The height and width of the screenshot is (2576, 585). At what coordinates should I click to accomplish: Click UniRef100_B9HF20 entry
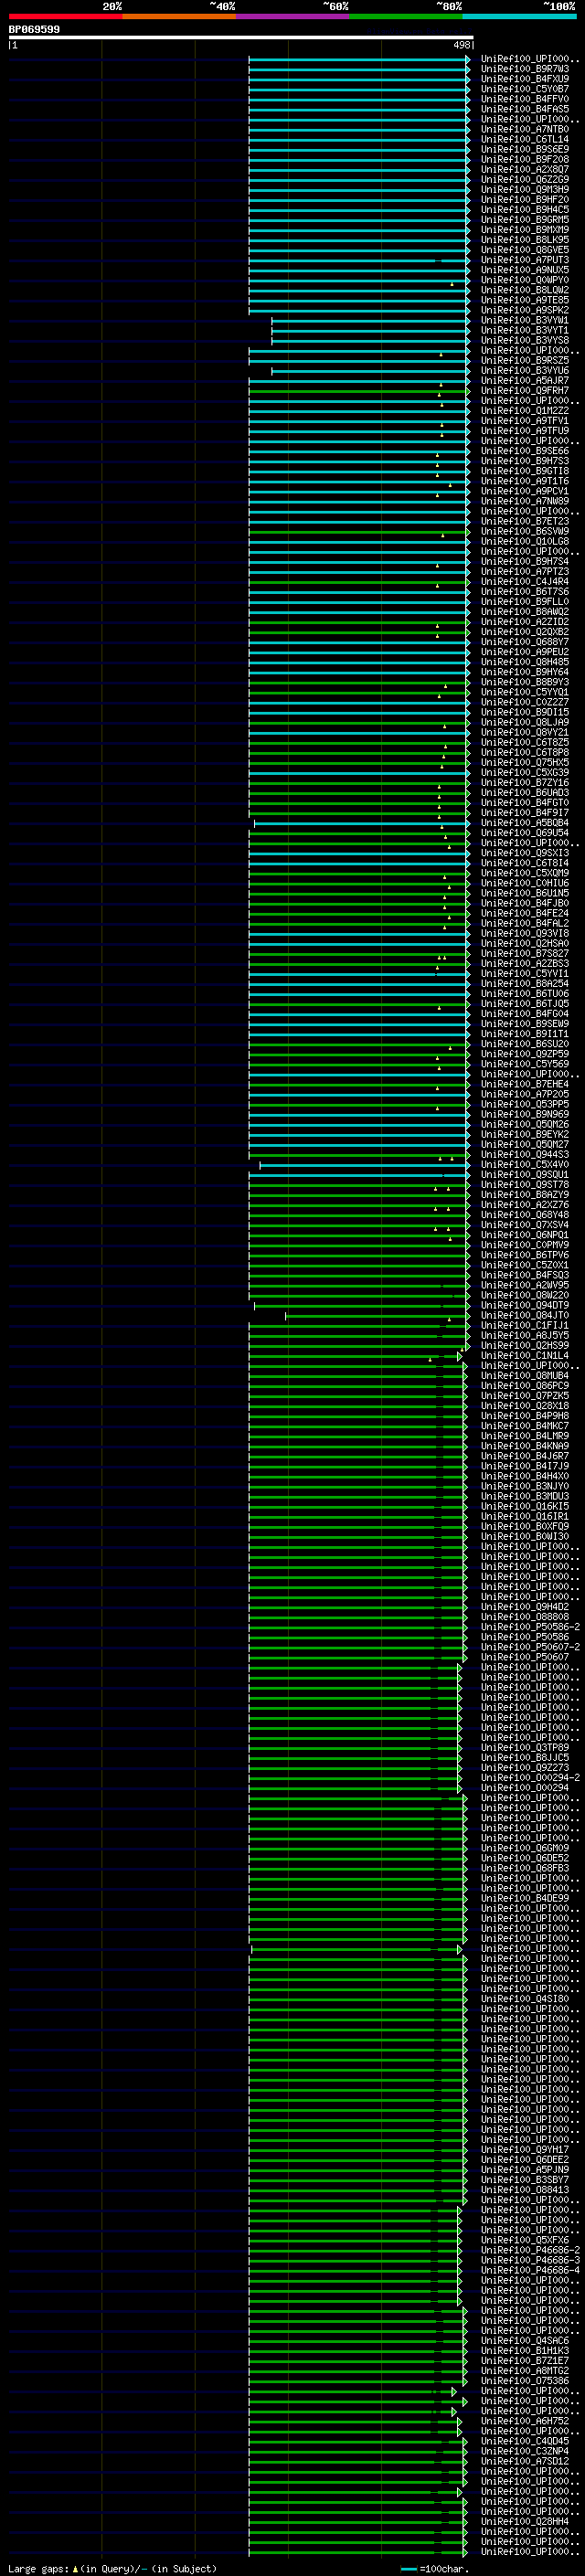click(x=525, y=199)
